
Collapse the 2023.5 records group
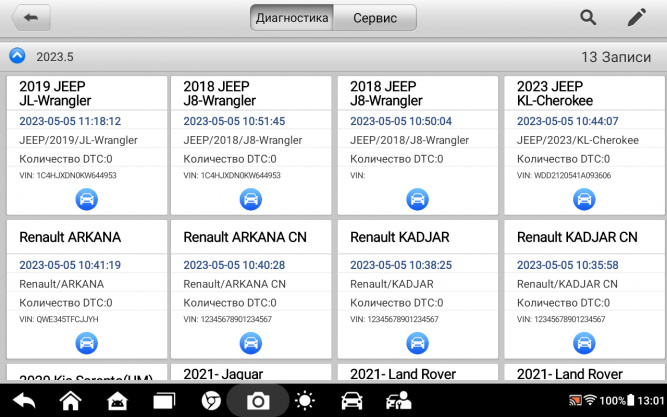[17, 56]
